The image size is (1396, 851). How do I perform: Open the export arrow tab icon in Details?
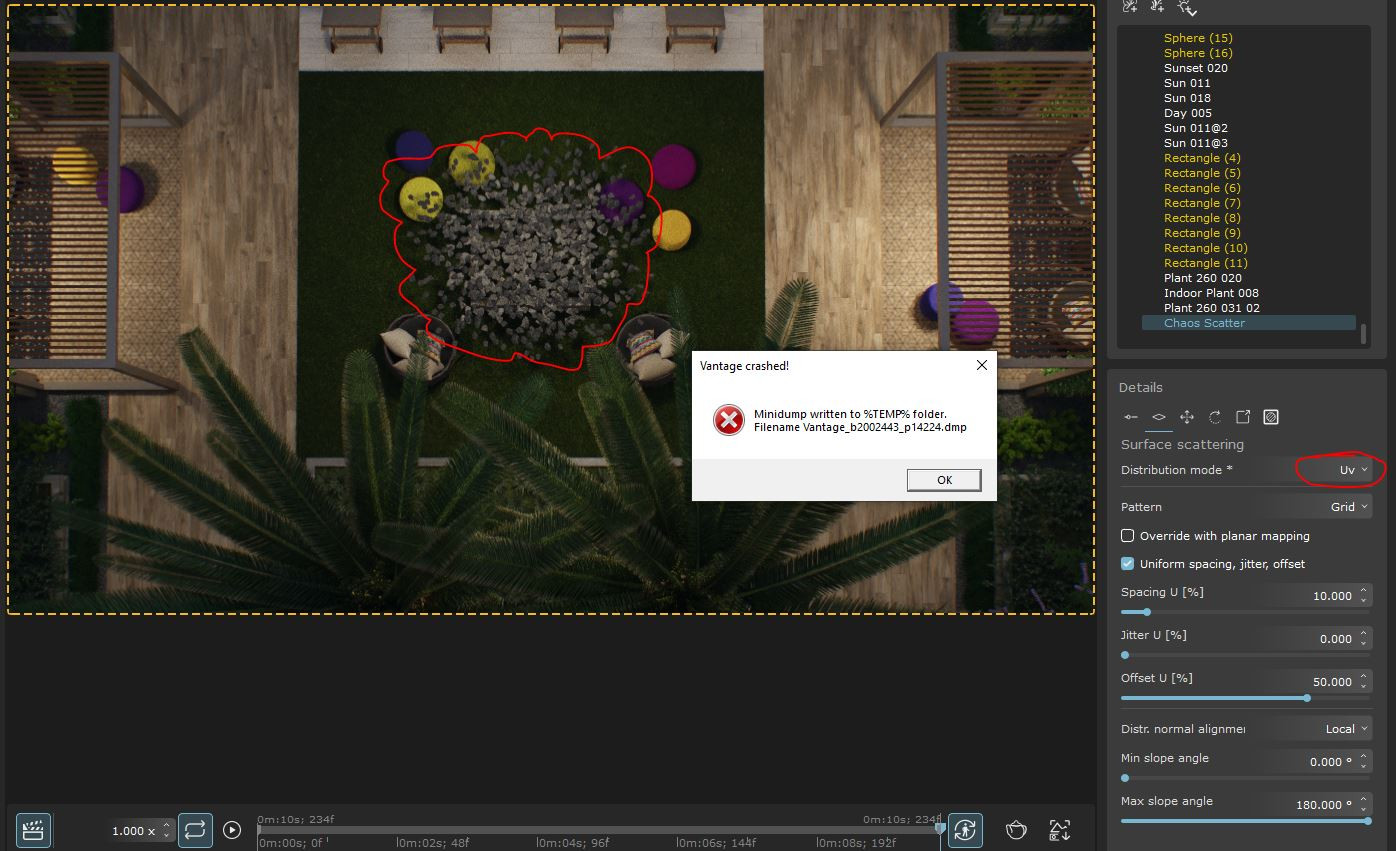[1243, 417]
